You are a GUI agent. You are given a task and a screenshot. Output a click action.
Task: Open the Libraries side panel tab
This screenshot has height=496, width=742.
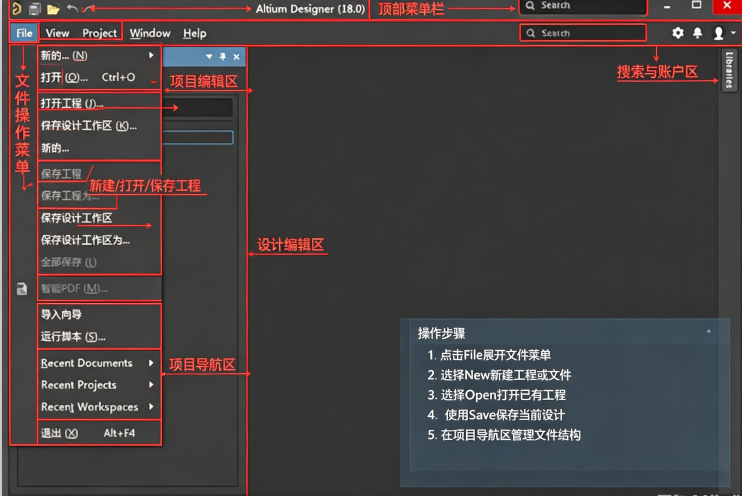pos(729,70)
